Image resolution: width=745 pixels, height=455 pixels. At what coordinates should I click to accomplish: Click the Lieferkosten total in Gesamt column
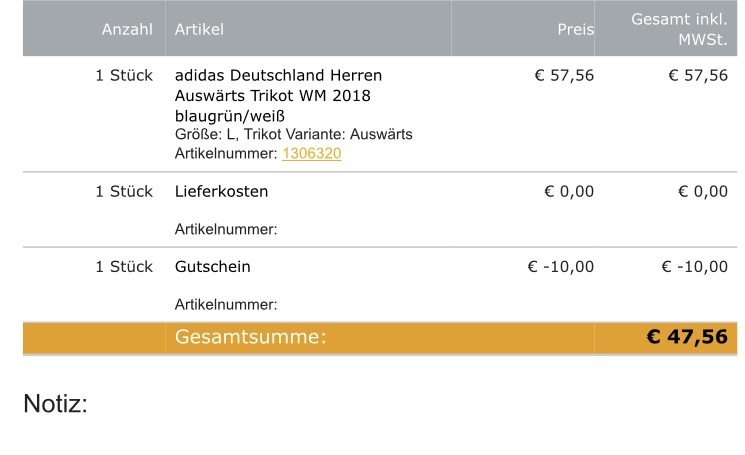coord(703,191)
